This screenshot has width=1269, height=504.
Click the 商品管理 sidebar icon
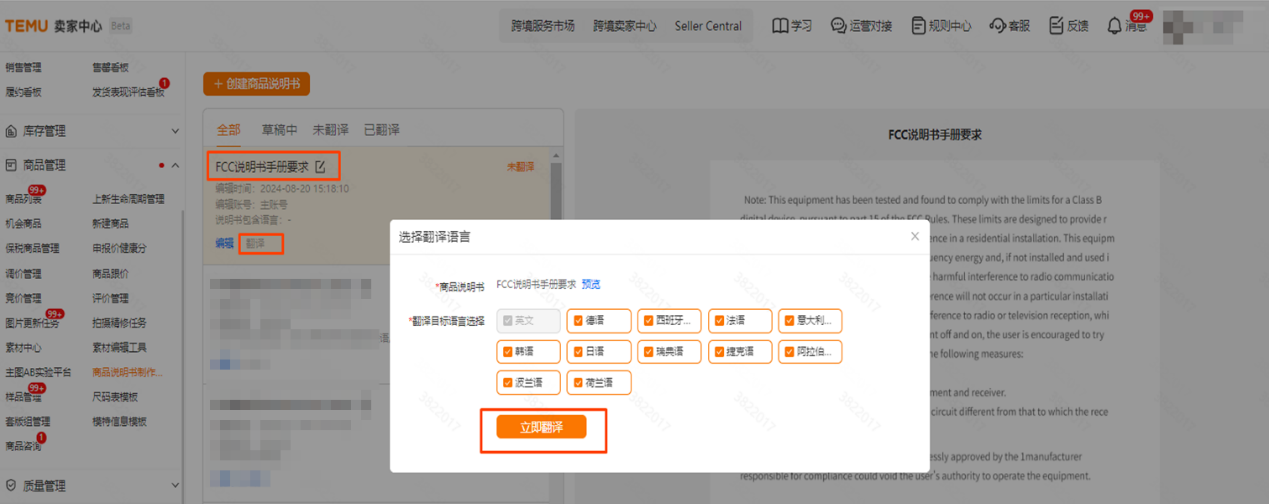click(x=12, y=165)
